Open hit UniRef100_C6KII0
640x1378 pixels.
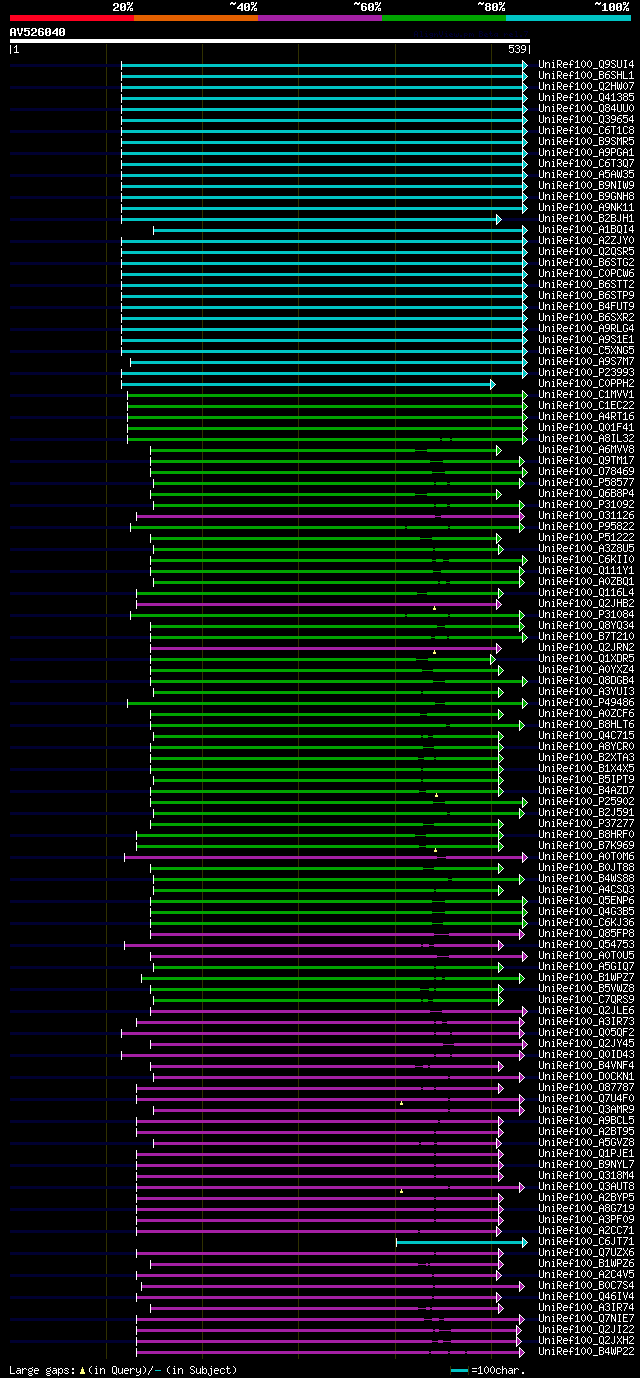(x=586, y=559)
